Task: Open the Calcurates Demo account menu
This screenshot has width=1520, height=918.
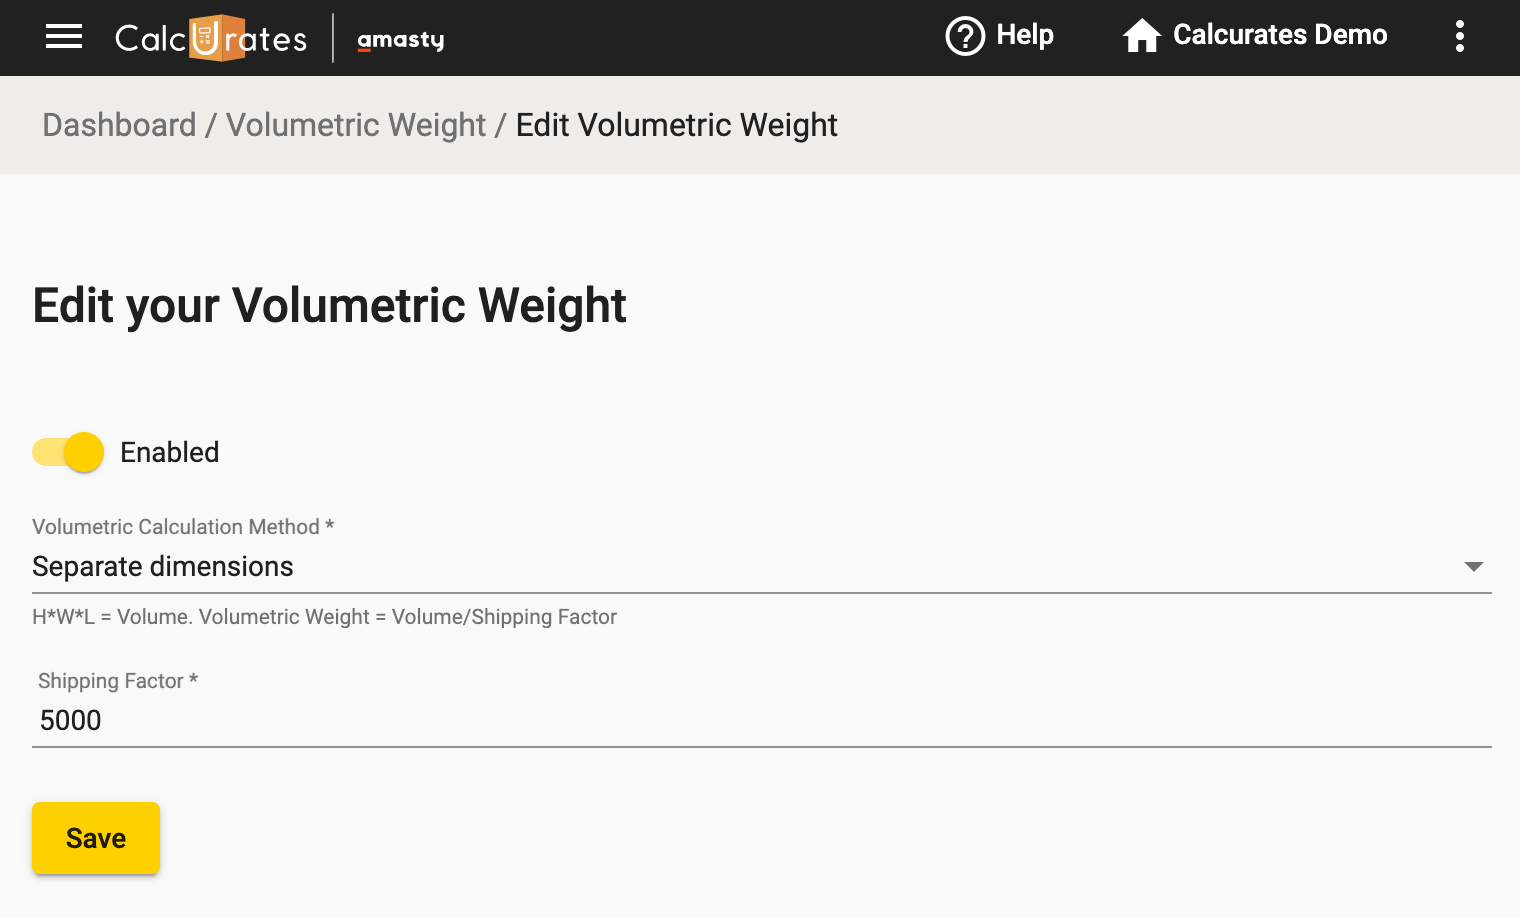Action: pos(1280,35)
